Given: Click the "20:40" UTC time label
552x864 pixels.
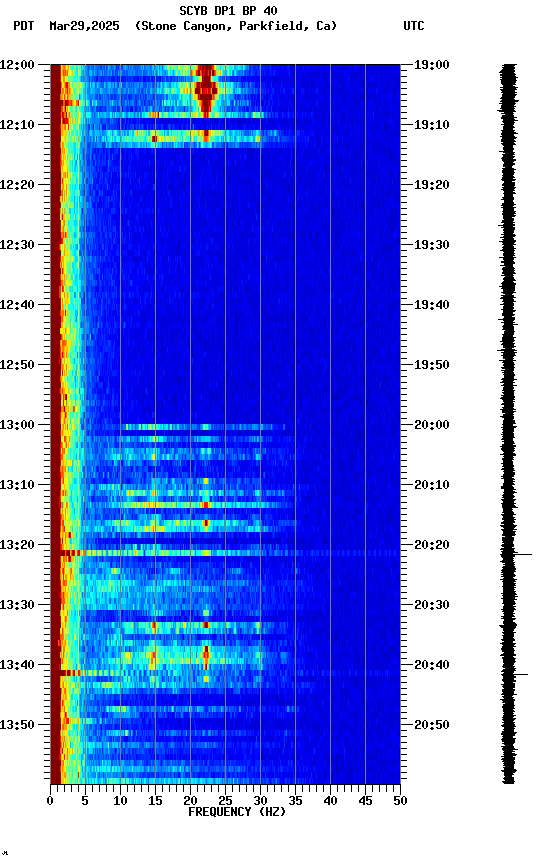Looking at the screenshot, I should tap(432, 665).
